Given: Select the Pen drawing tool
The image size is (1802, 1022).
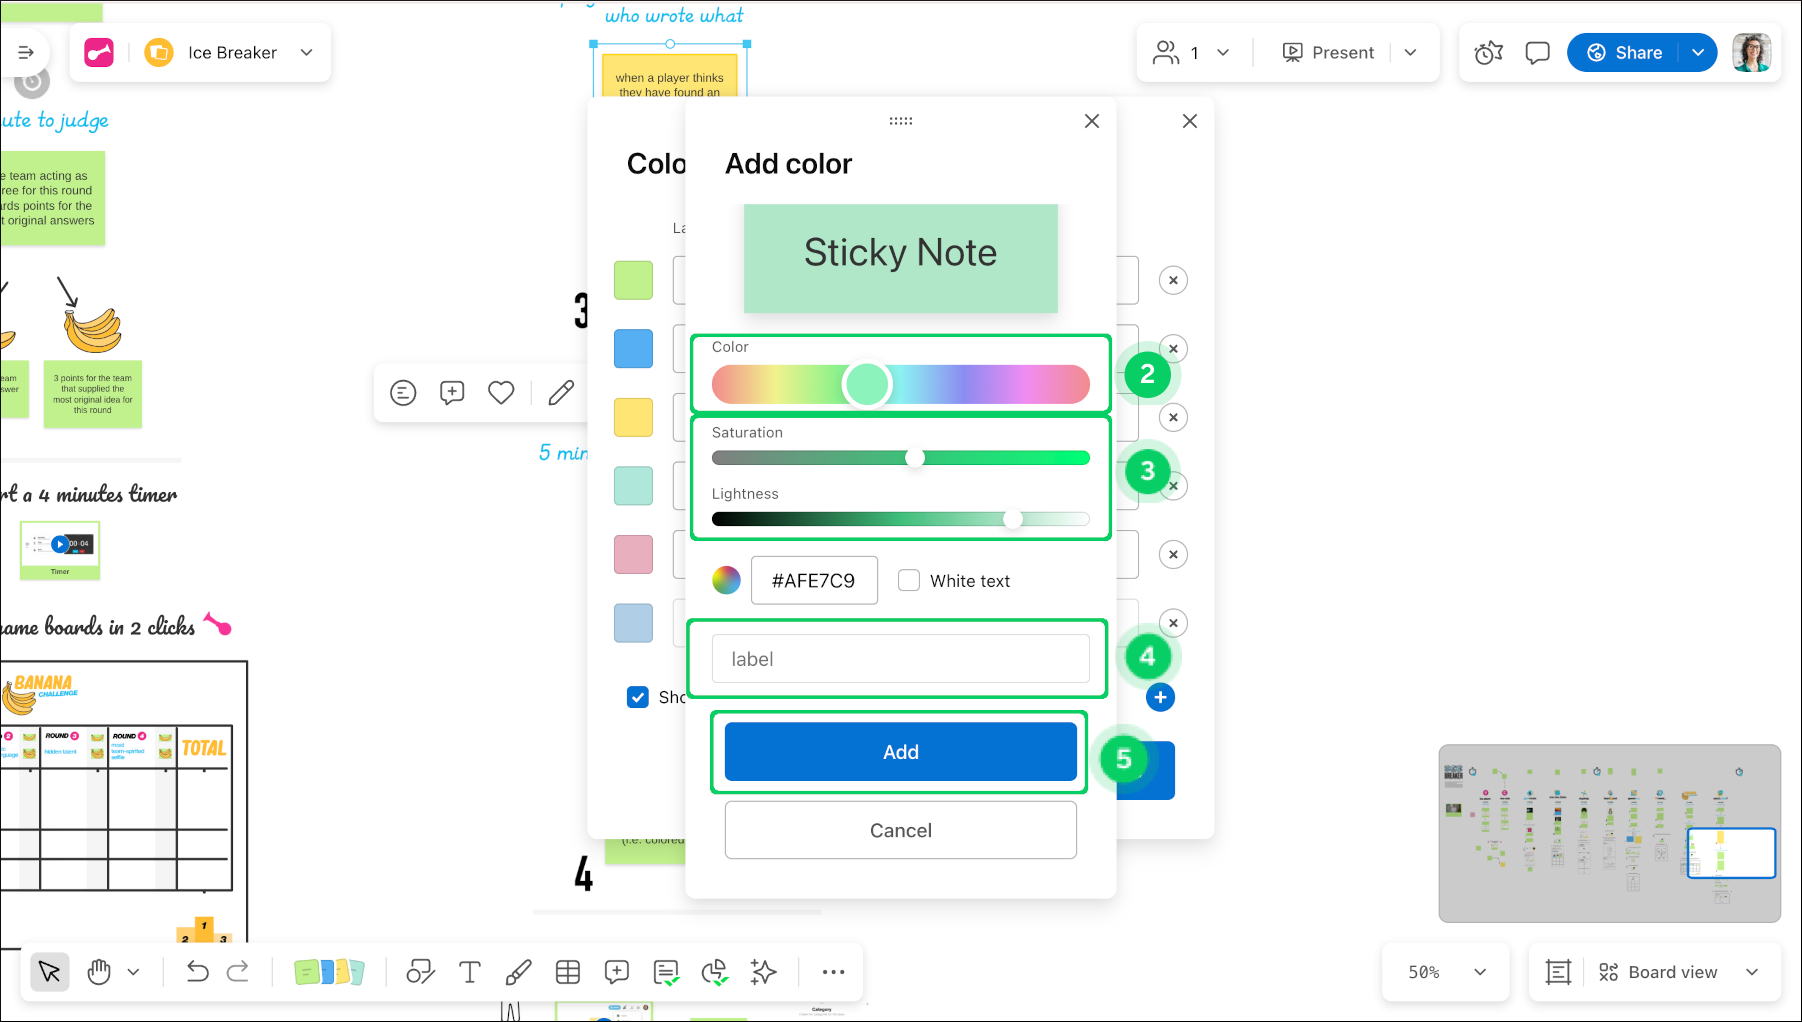Looking at the screenshot, I should (x=518, y=972).
